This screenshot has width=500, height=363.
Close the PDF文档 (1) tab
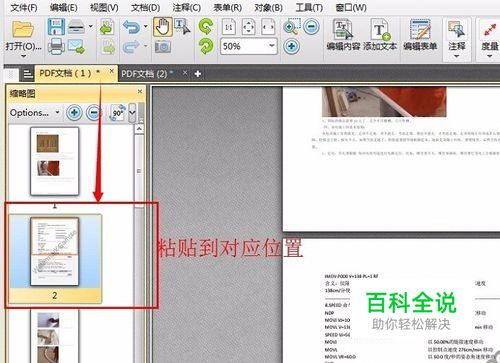click(112, 71)
